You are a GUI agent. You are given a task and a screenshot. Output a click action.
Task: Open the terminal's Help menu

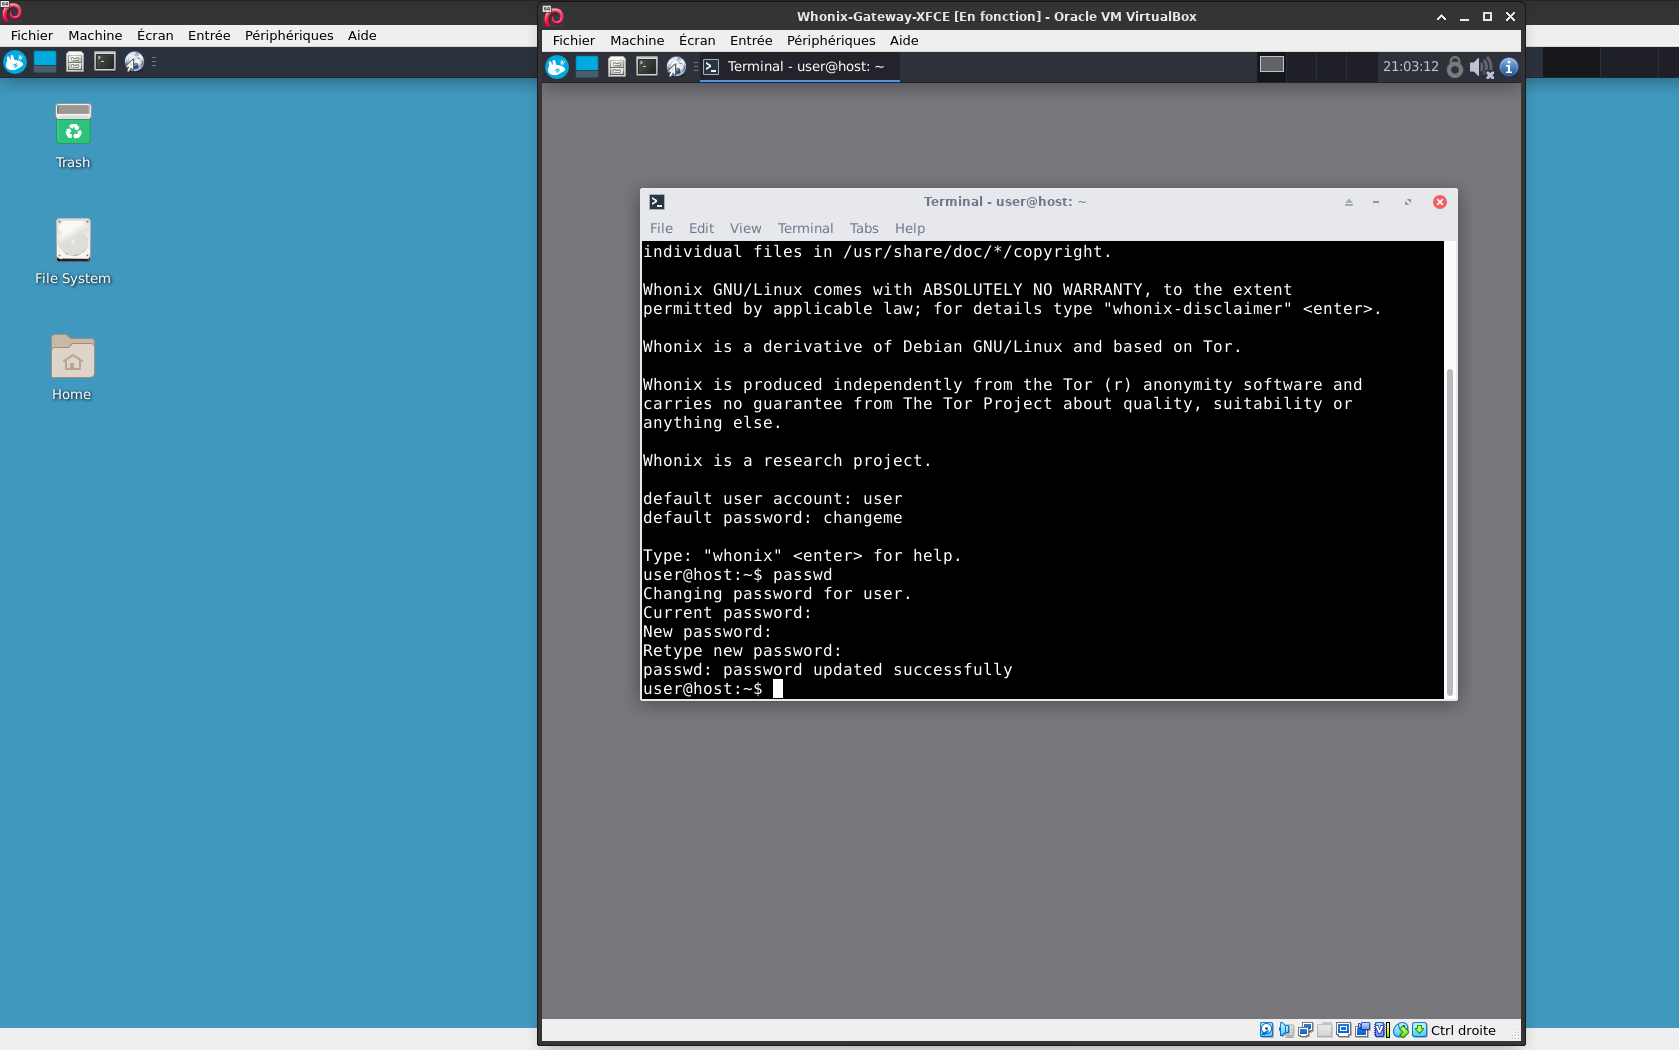(x=910, y=228)
